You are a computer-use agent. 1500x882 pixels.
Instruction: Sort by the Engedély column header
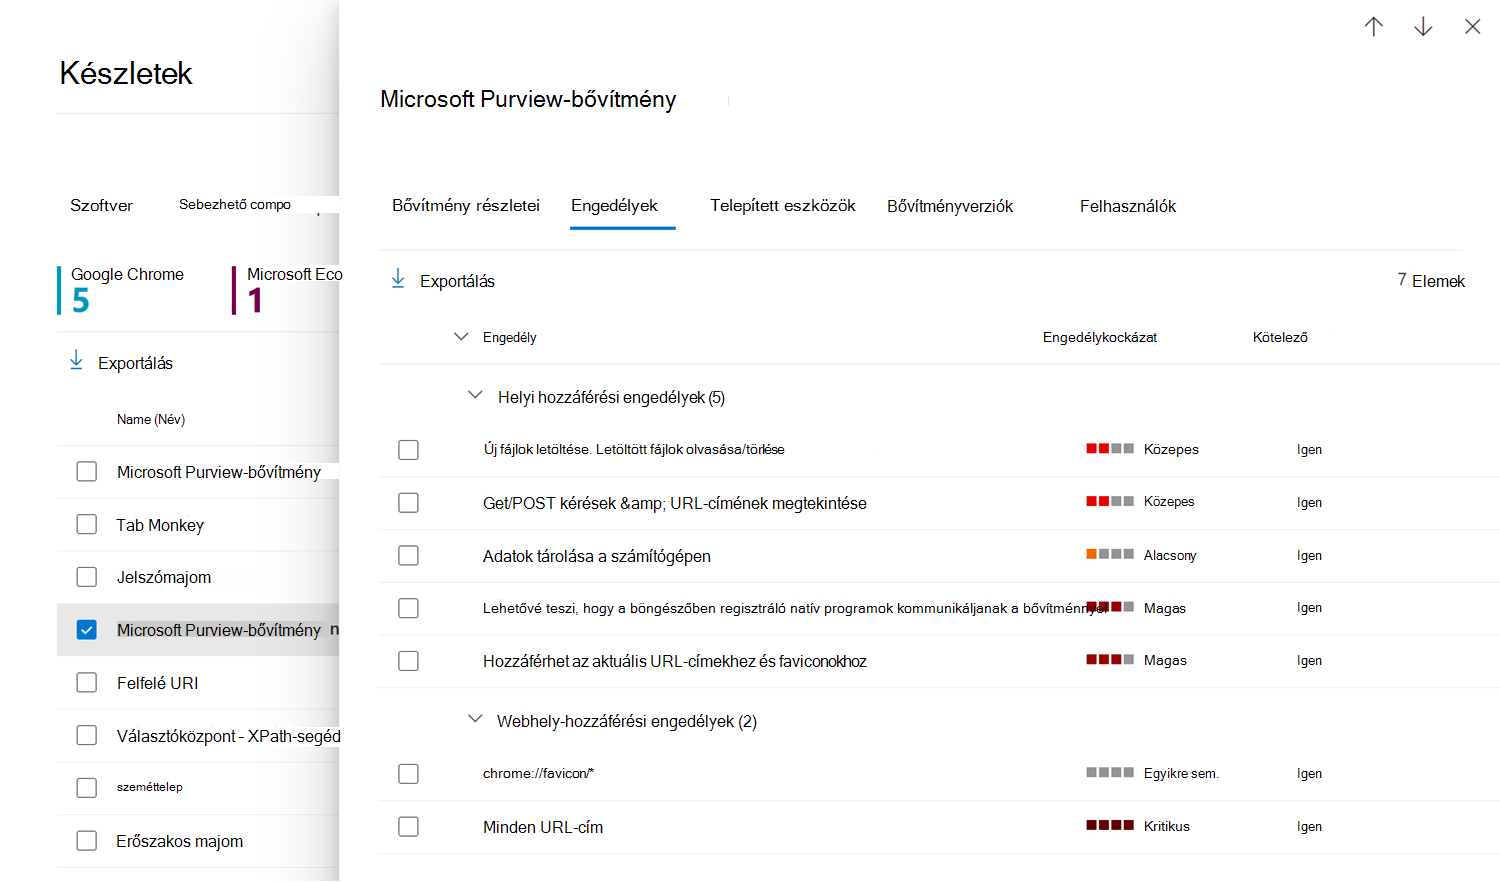[x=510, y=338]
